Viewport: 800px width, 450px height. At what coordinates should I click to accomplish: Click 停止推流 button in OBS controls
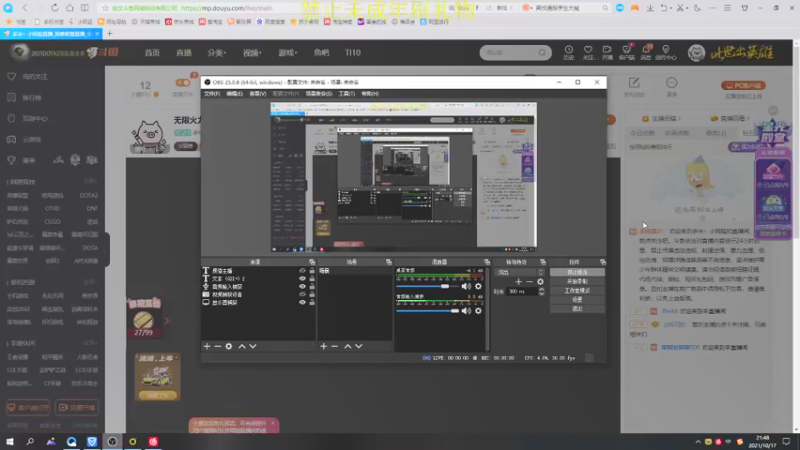577,272
